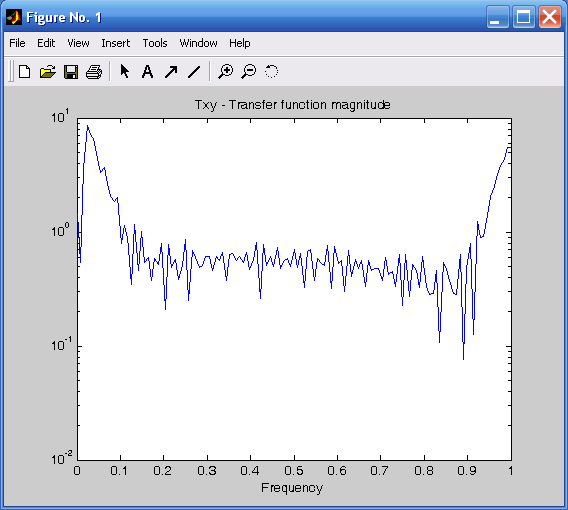Print the figure with the printer icon

pyautogui.click(x=94, y=72)
